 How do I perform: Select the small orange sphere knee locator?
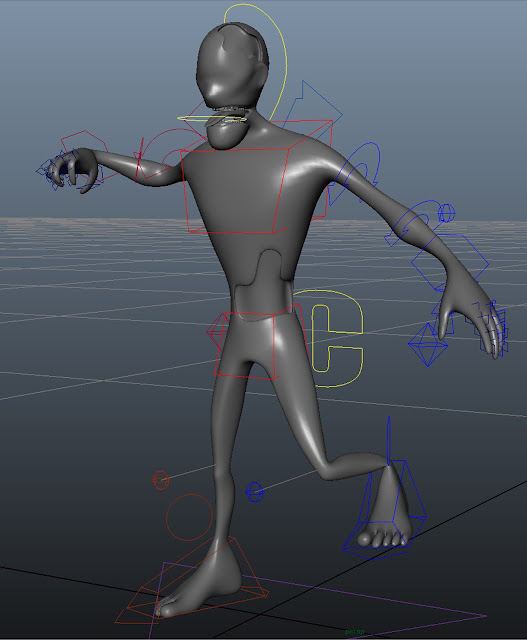point(160,480)
